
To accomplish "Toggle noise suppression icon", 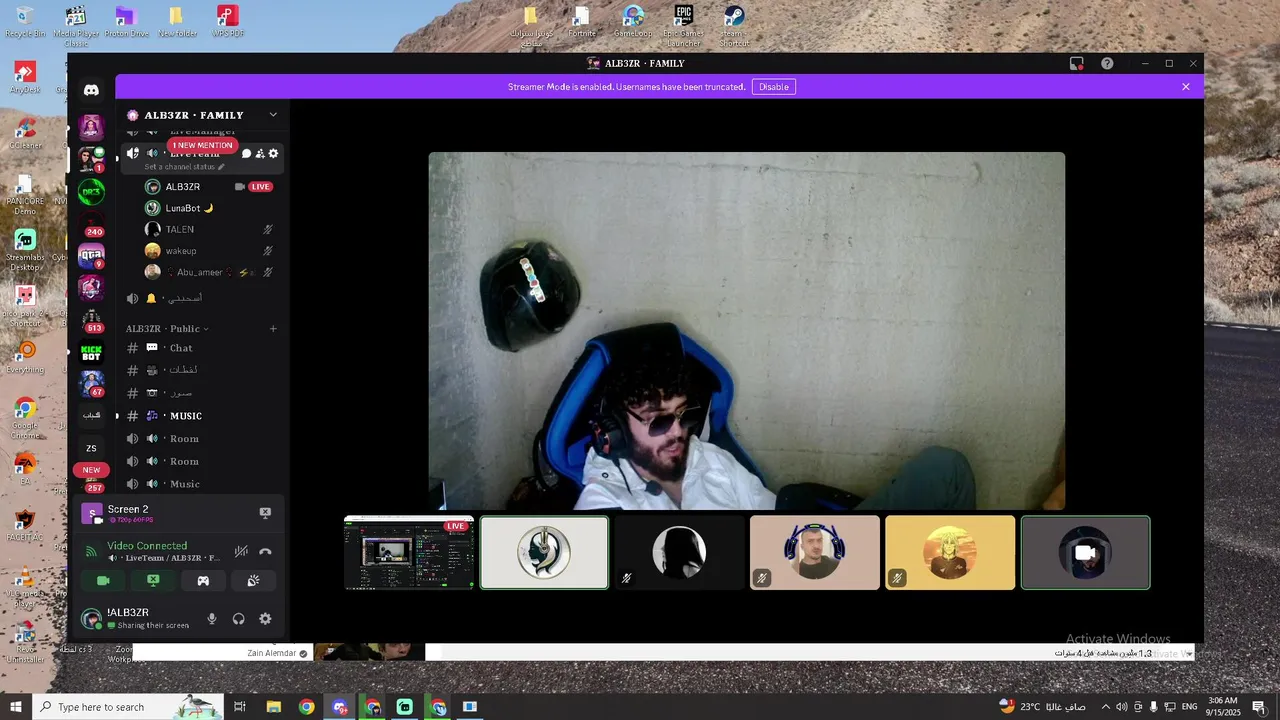I will [241, 551].
